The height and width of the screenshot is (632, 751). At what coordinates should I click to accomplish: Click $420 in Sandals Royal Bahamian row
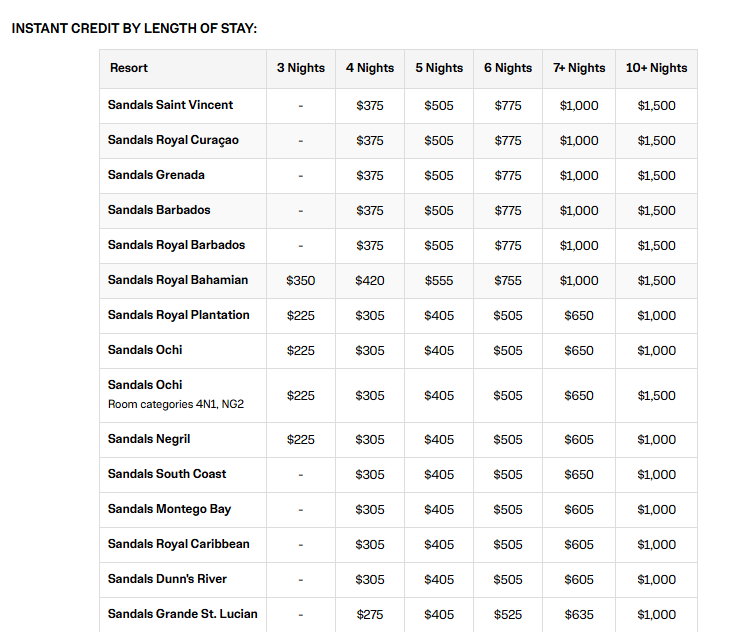(x=370, y=281)
